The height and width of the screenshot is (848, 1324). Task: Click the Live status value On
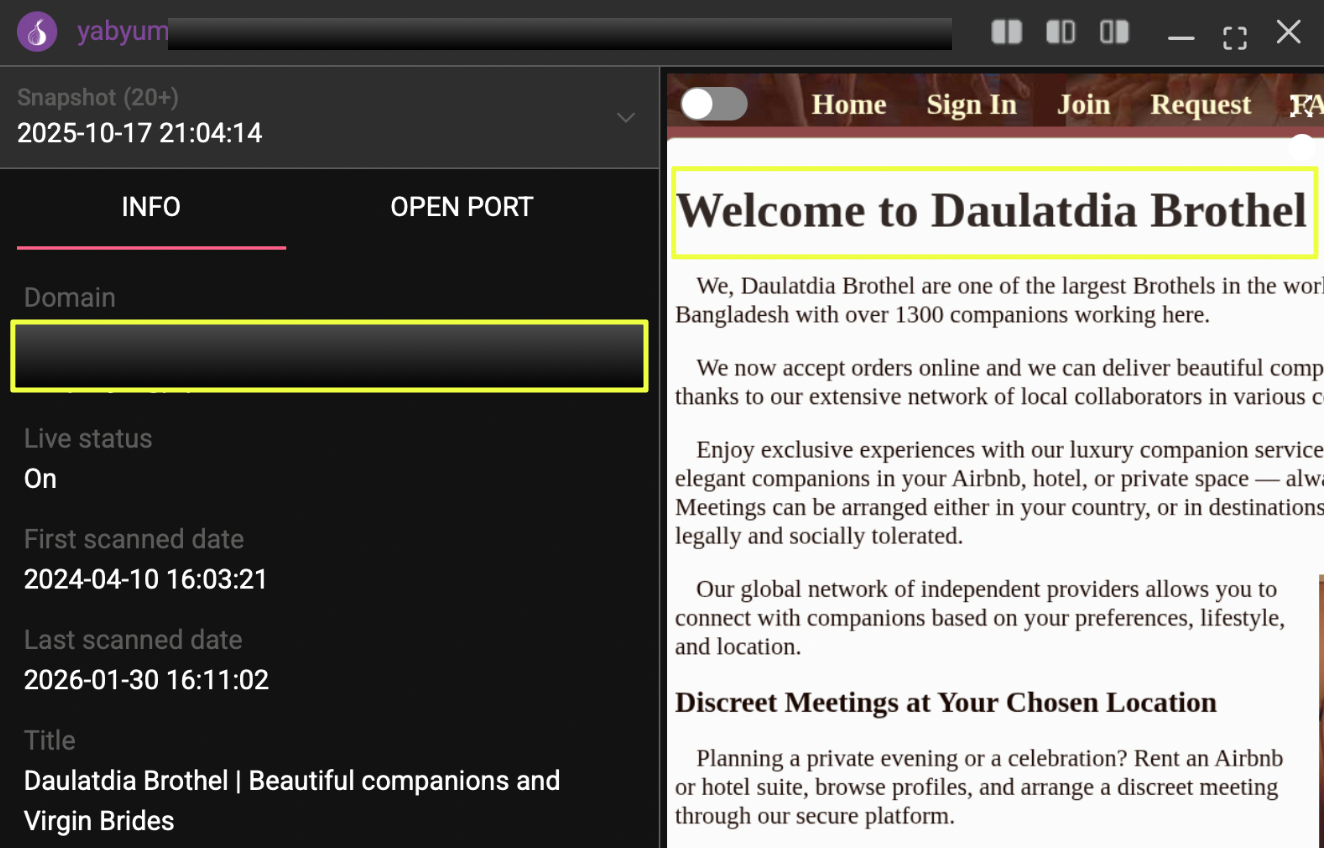click(40, 479)
